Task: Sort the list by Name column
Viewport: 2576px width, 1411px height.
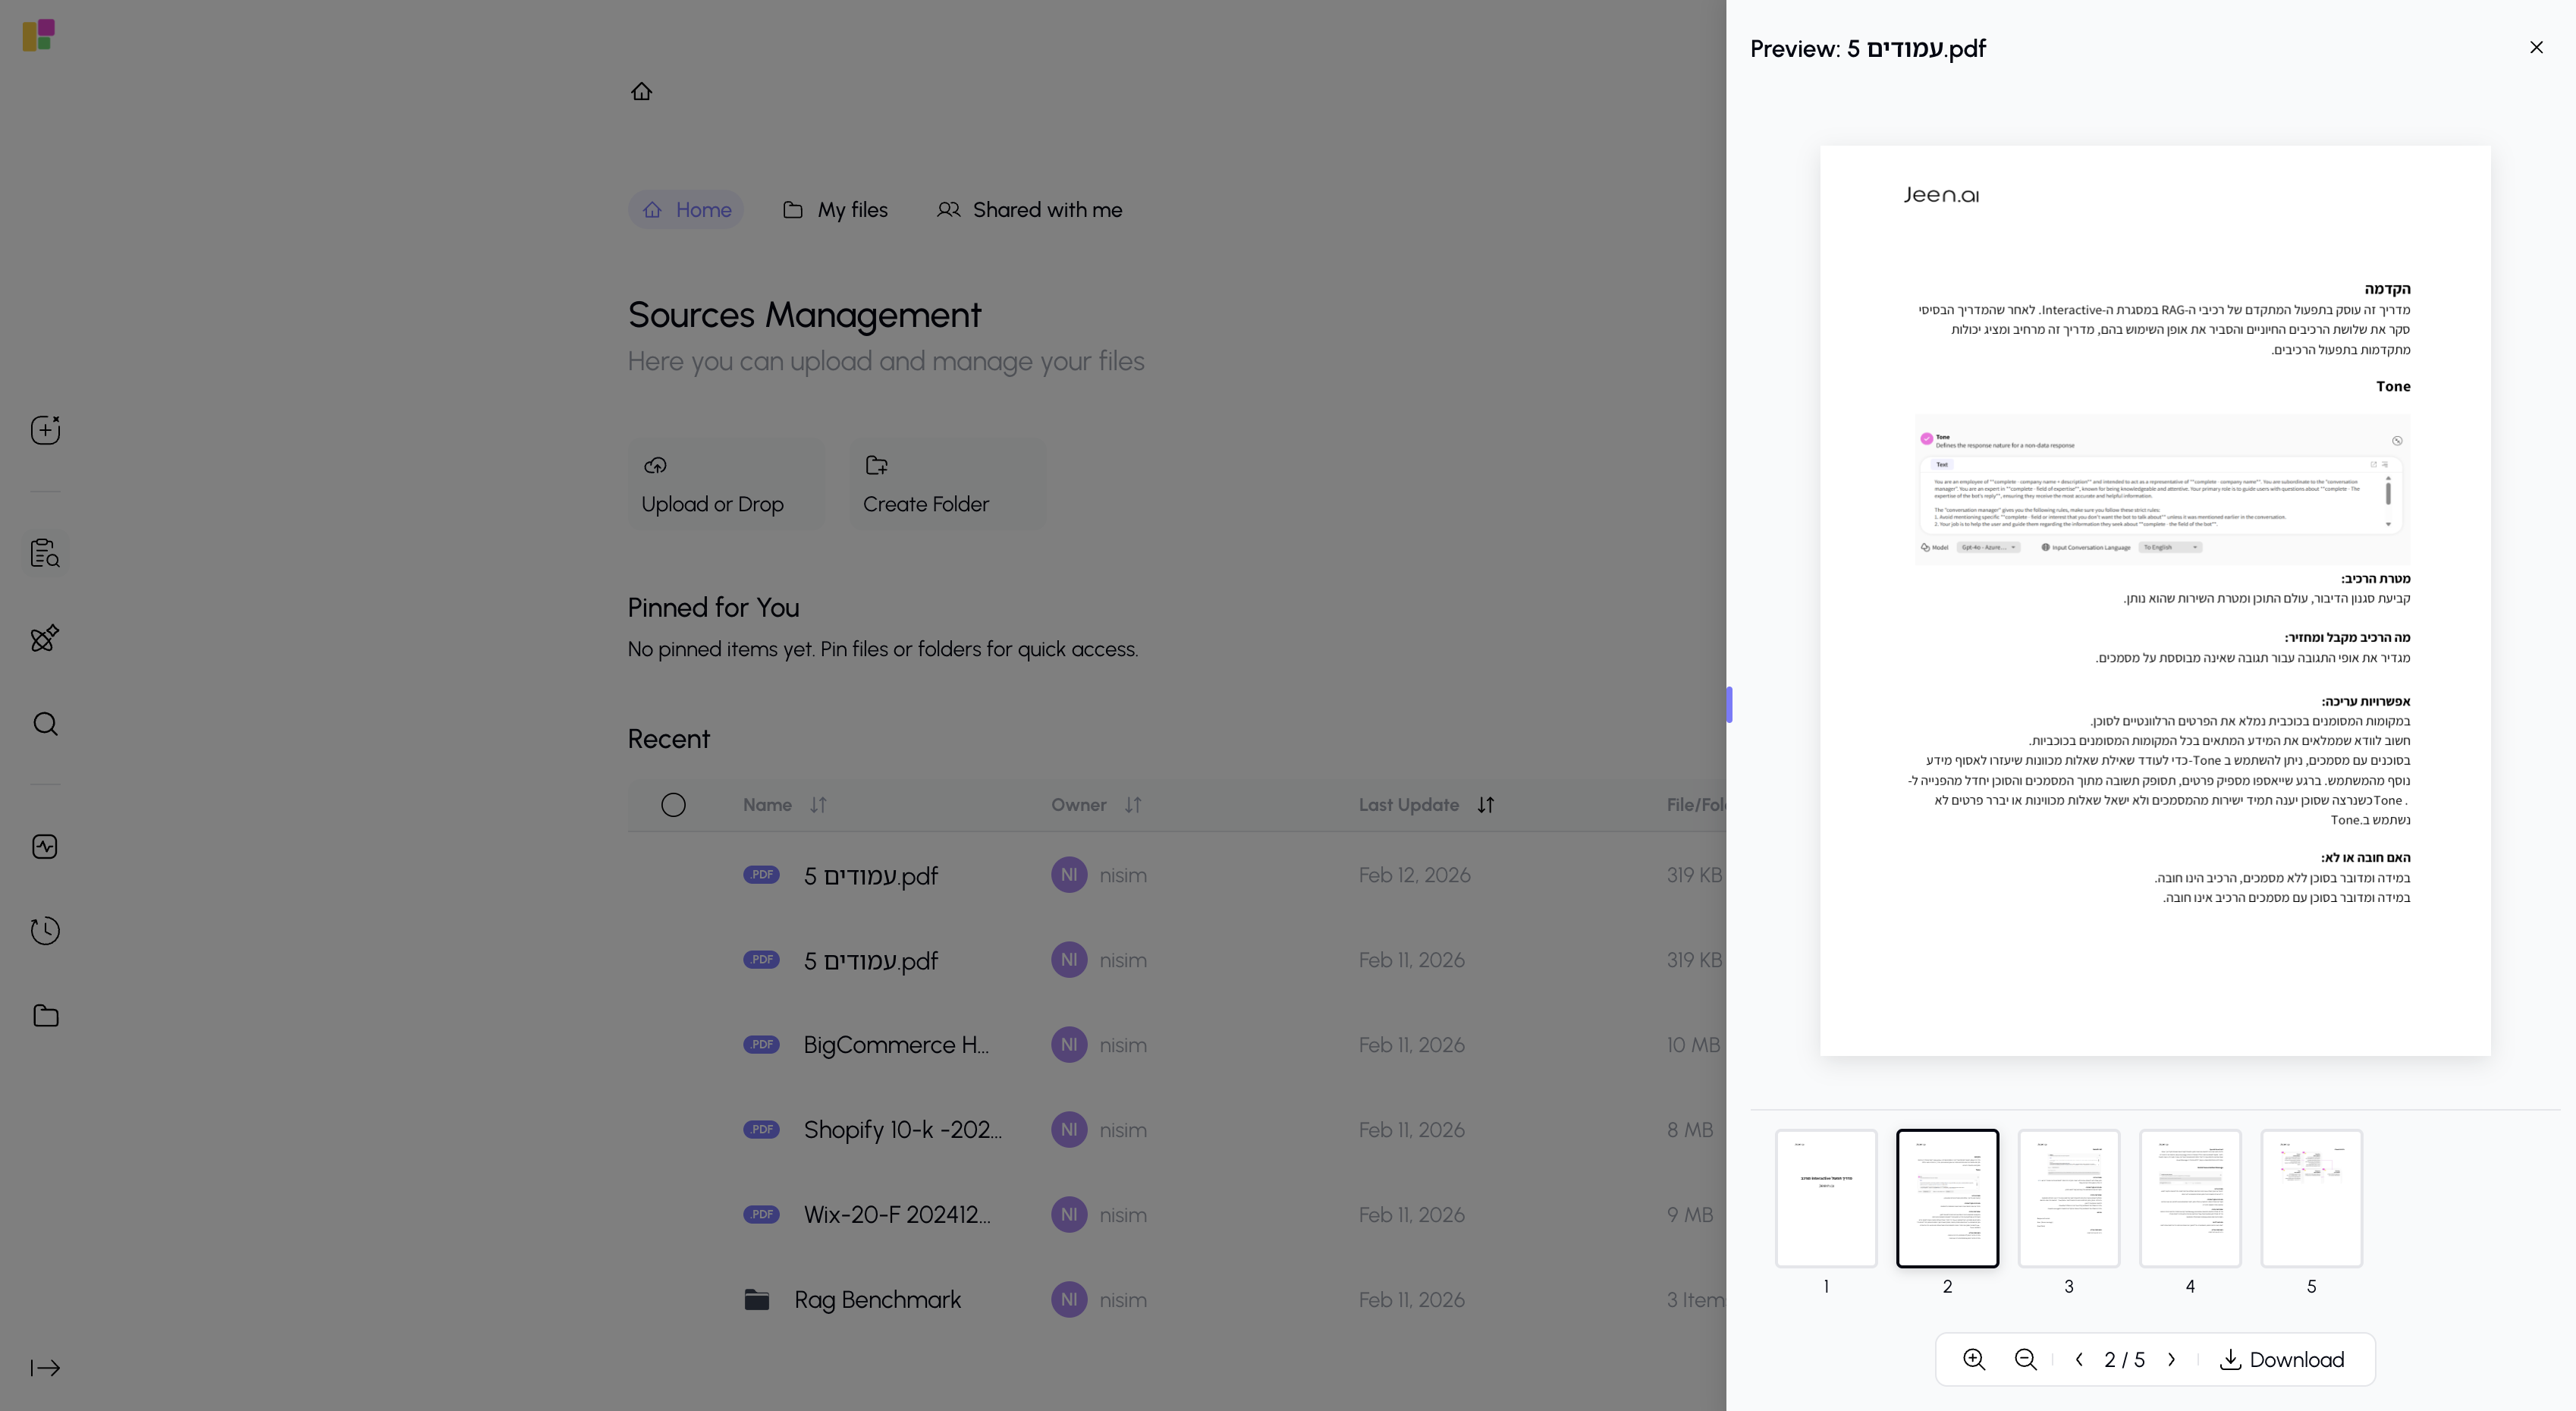Action: [x=818, y=805]
